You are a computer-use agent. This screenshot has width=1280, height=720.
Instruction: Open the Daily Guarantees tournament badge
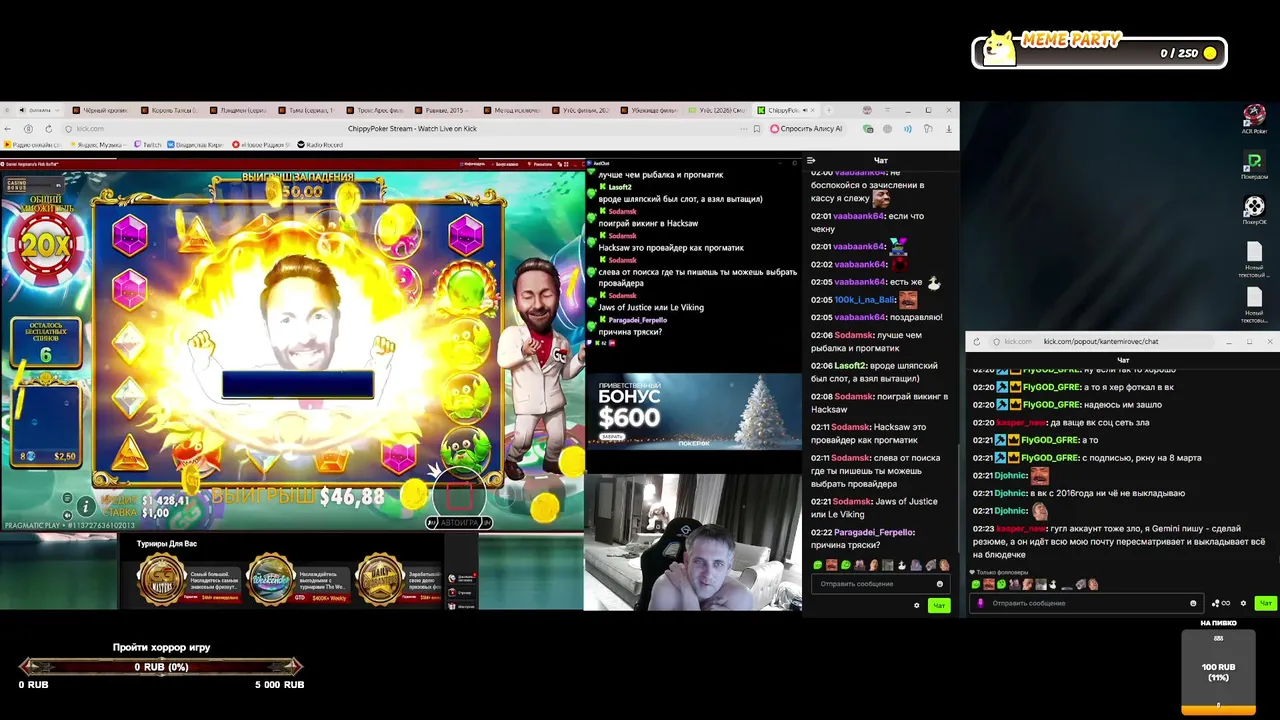coord(380,579)
